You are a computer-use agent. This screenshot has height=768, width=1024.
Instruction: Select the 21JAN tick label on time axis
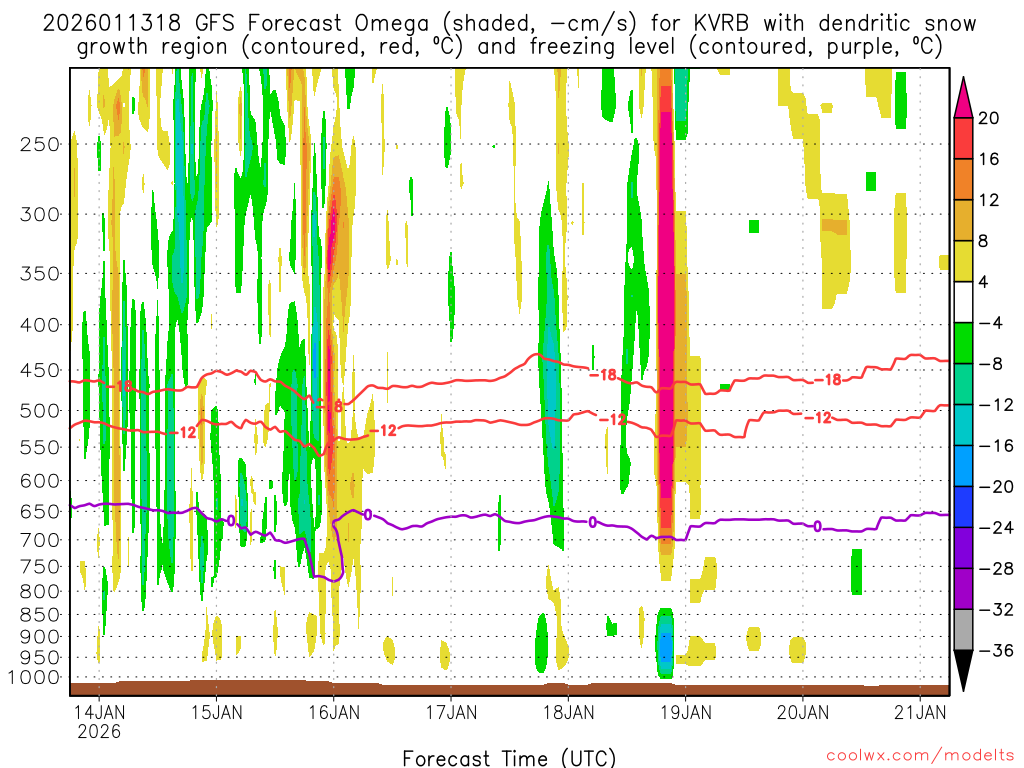pos(919,713)
